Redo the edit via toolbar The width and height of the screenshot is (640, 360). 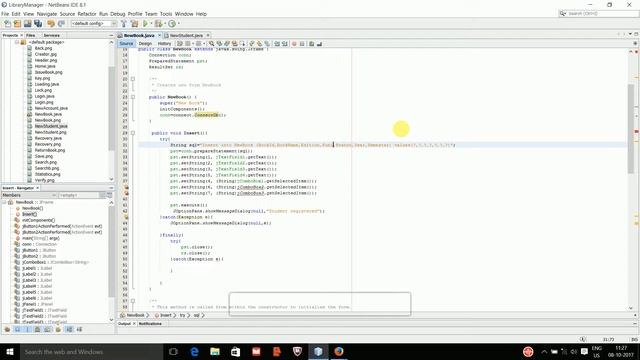coord(61,24)
